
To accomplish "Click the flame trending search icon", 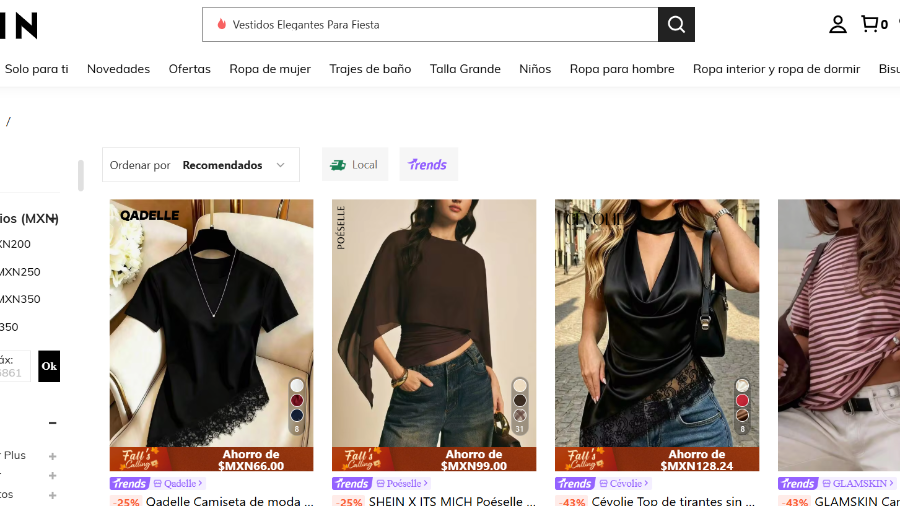I will pyautogui.click(x=222, y=24).
